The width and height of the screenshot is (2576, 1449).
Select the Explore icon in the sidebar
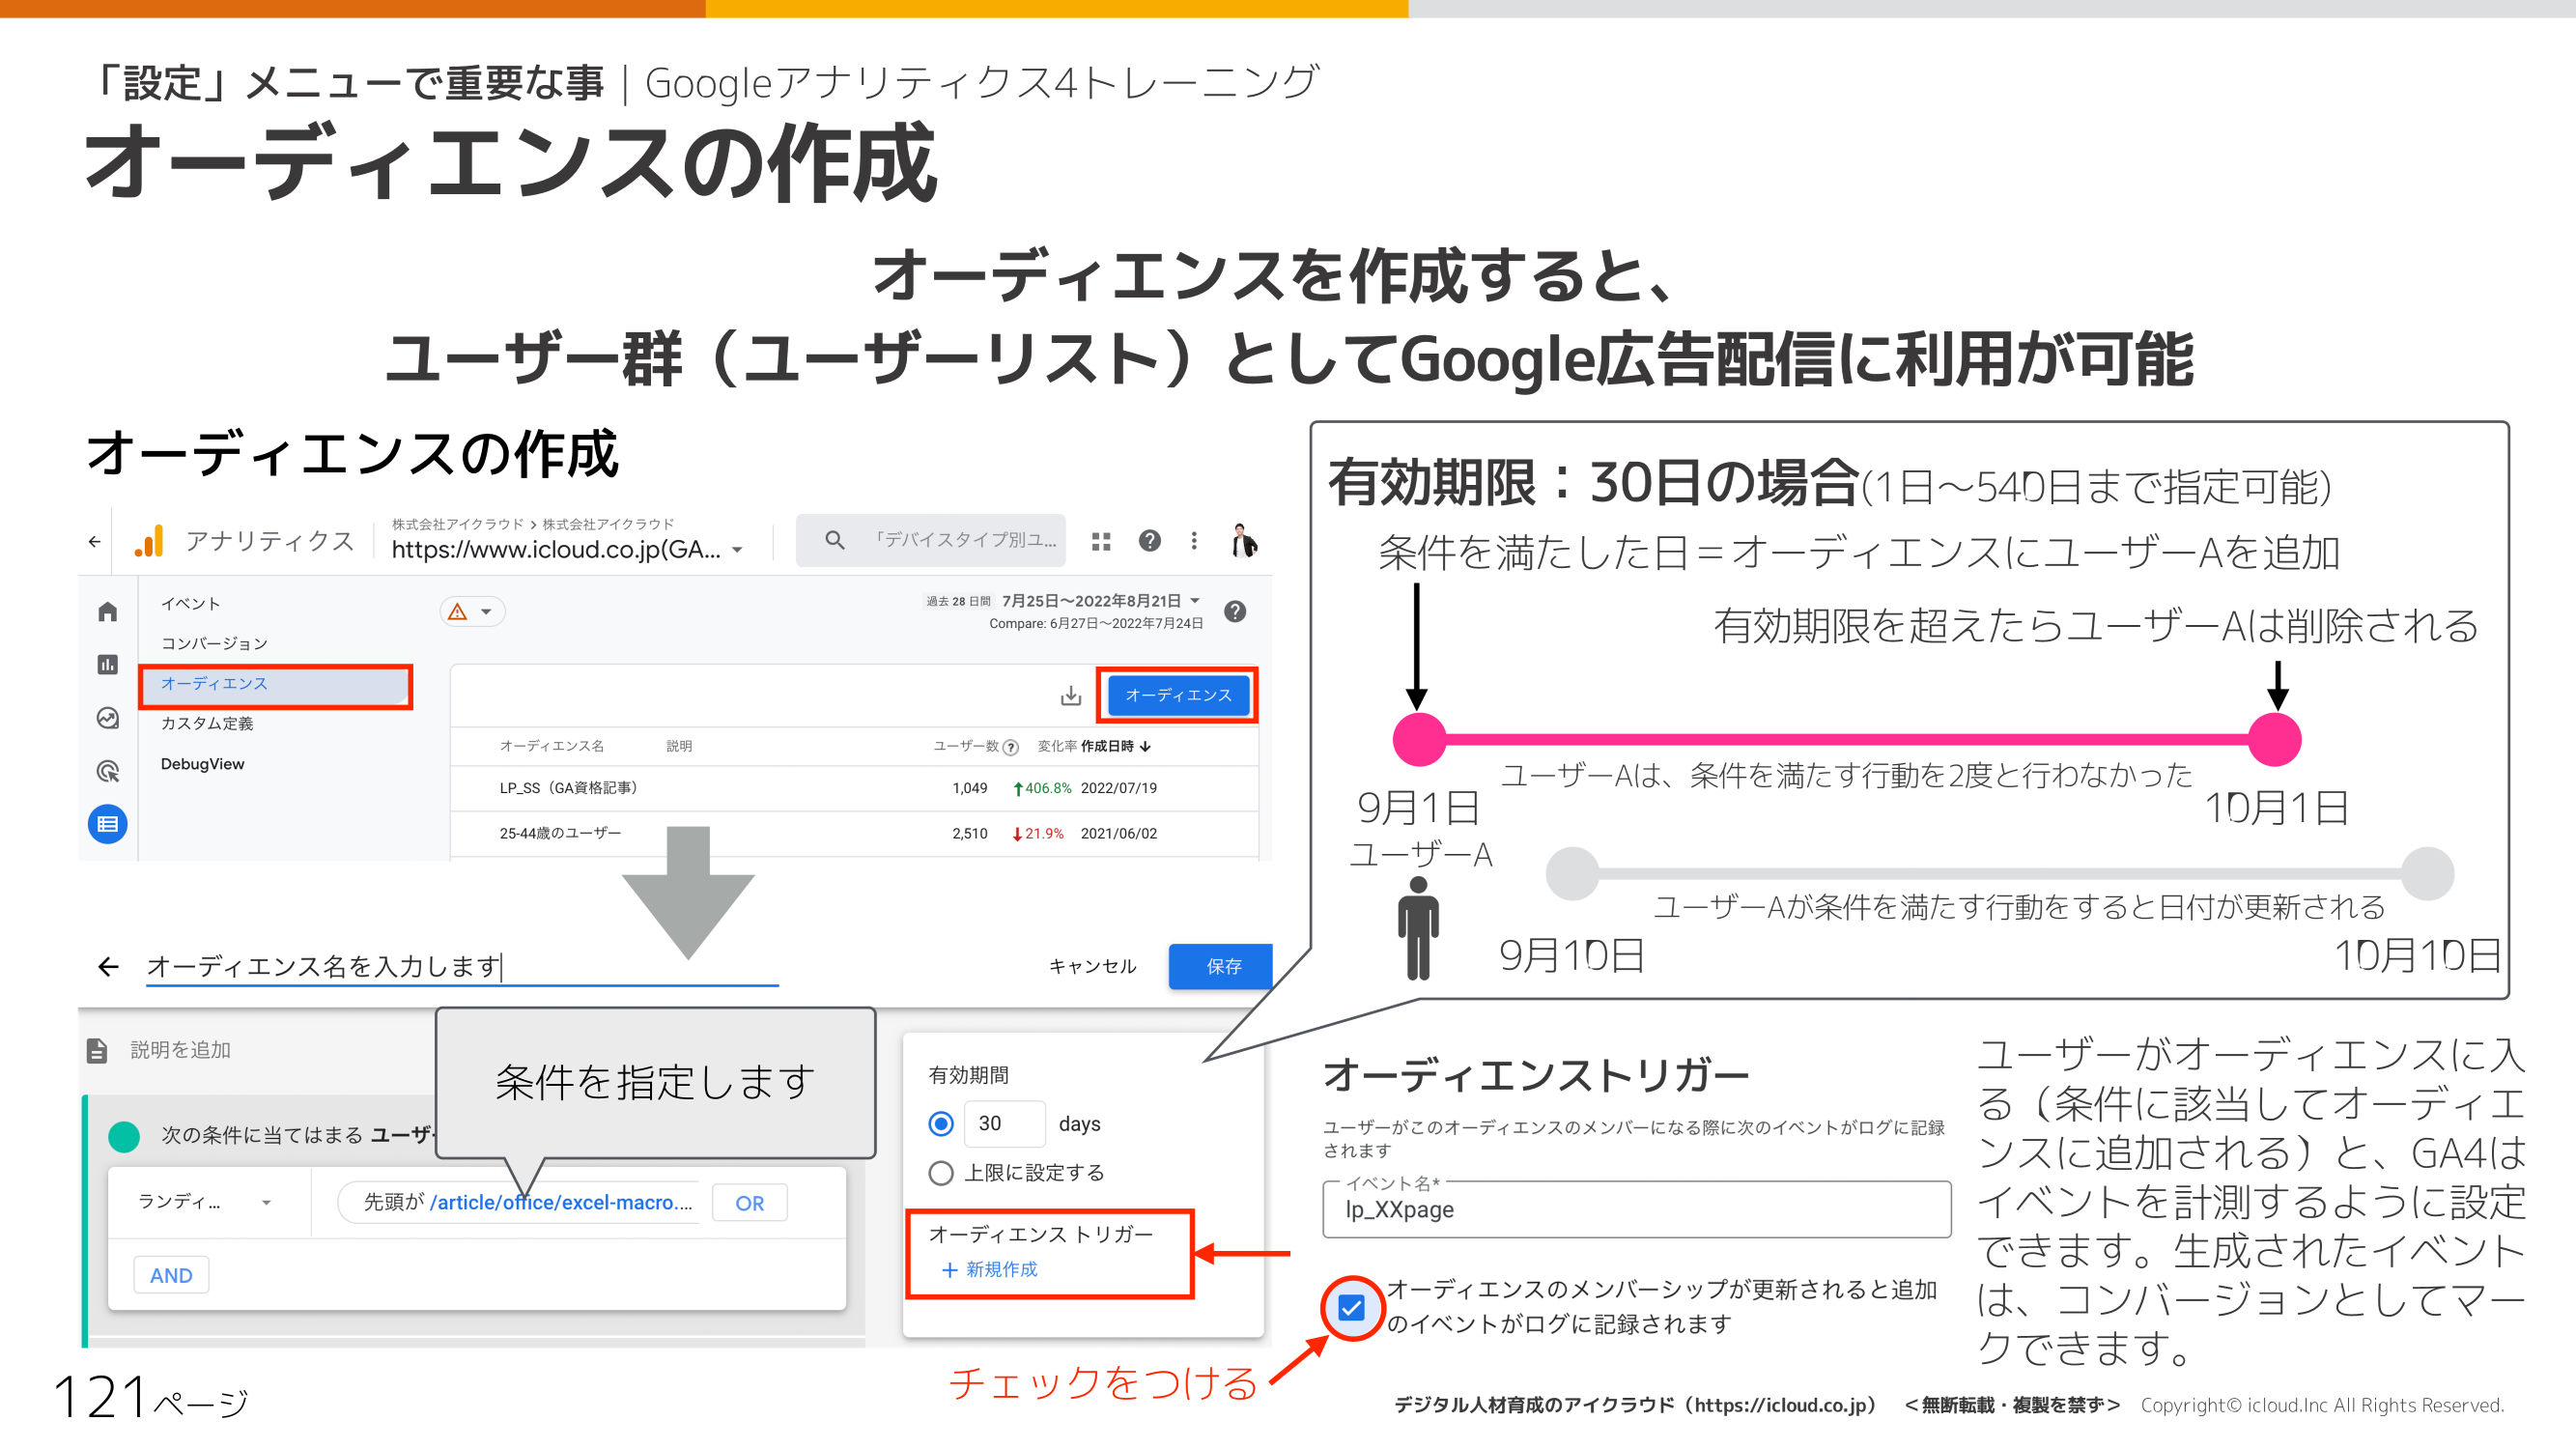(x=107, y=718)
